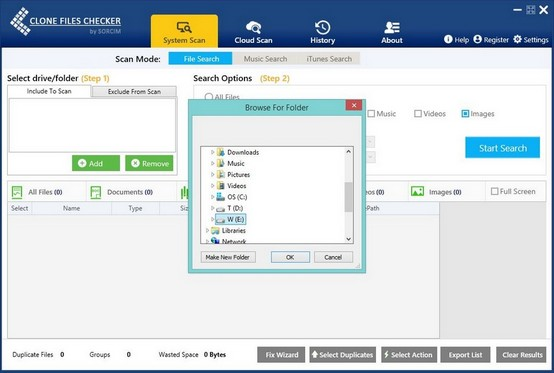Click the Fix Wizard button
This screenshot has width=554, height=373.
(281, 355)
